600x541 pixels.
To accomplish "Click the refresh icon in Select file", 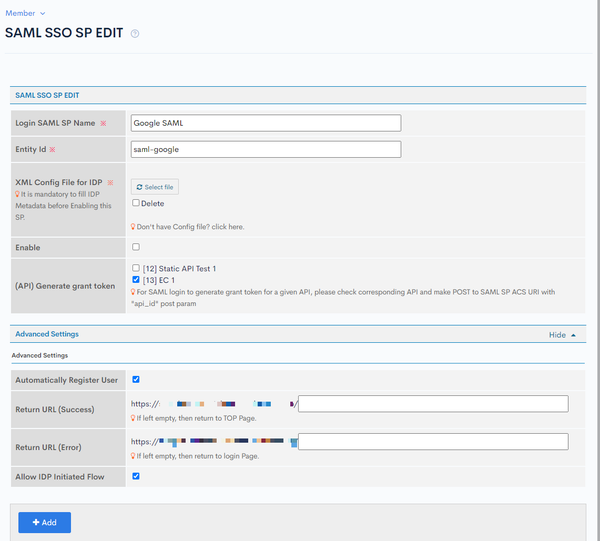I will (139, 187).
